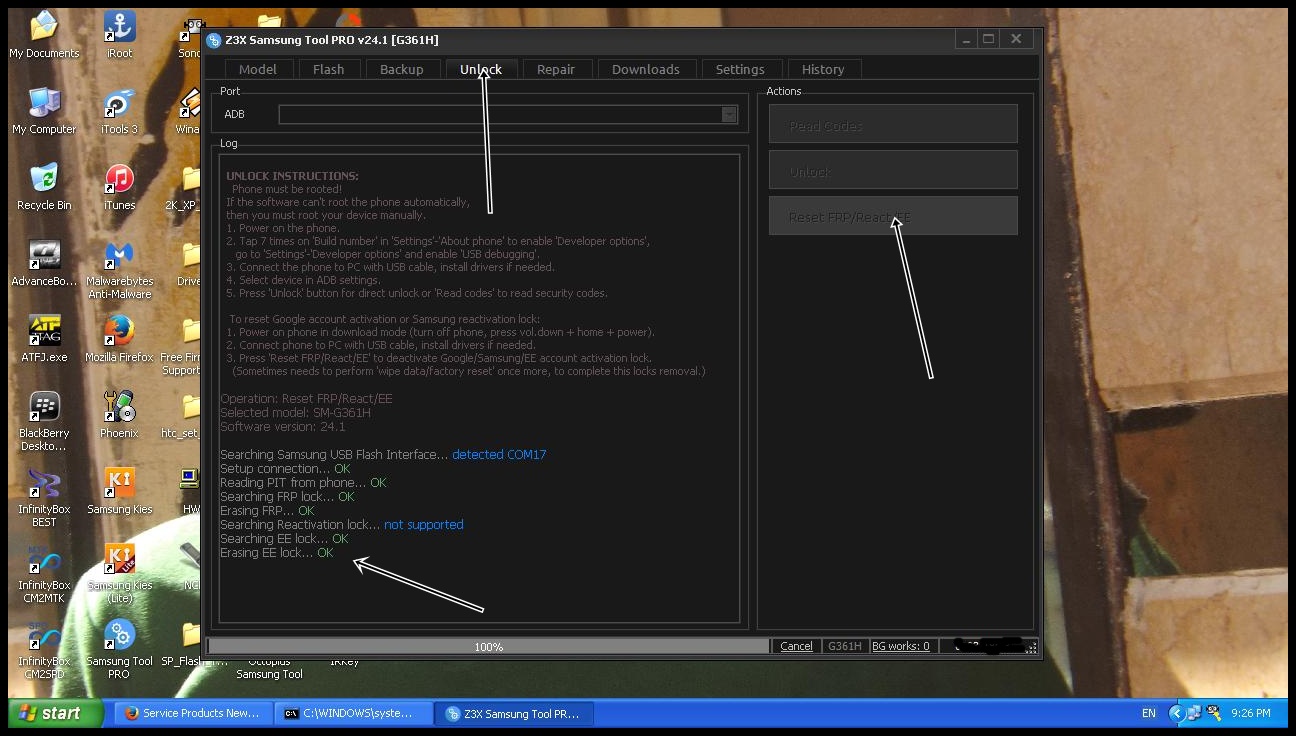
Task: Expand the ADB port dropdown arrow
Action: pyautogui.click(x=729, y=115)
